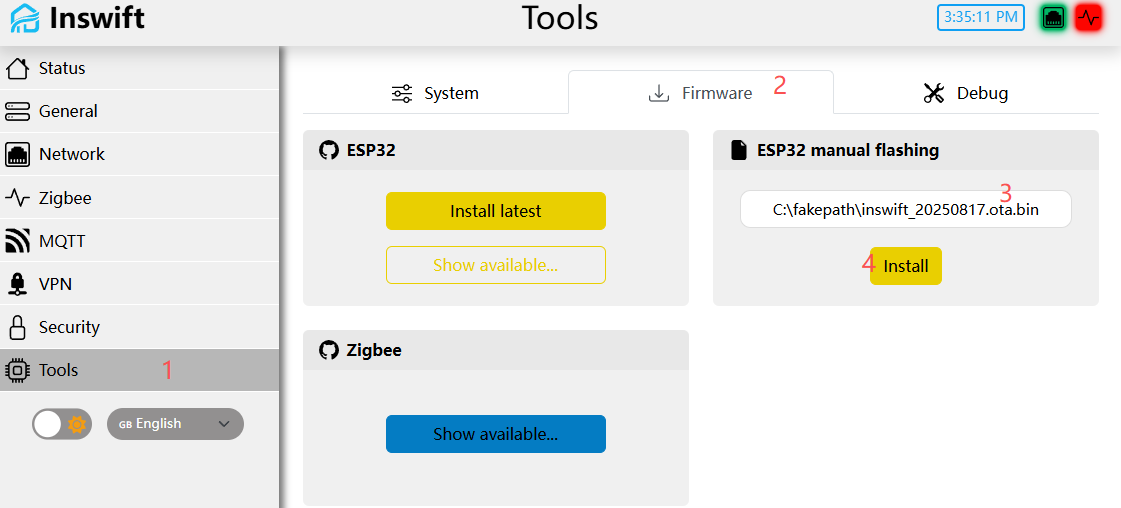Navigate to VPN settings
Screen dimensions: 1121x508
[139, 284]
